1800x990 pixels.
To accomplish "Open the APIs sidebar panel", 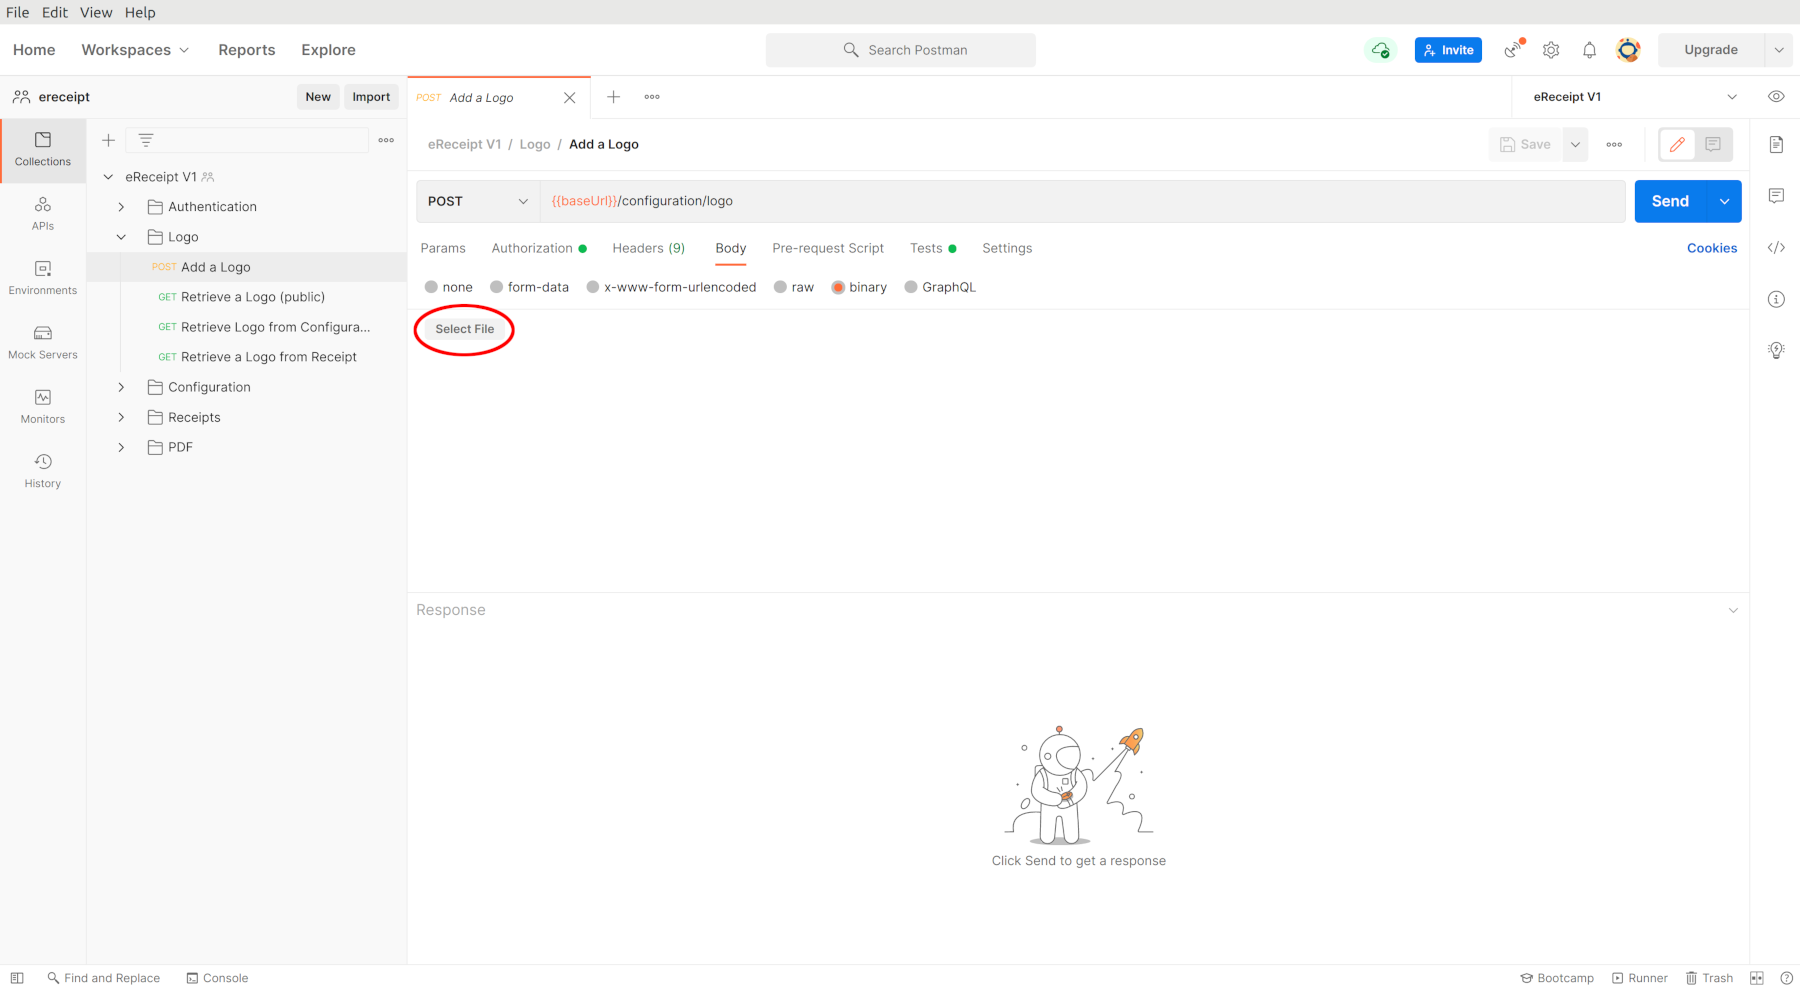I will click(x=43, y=214).
